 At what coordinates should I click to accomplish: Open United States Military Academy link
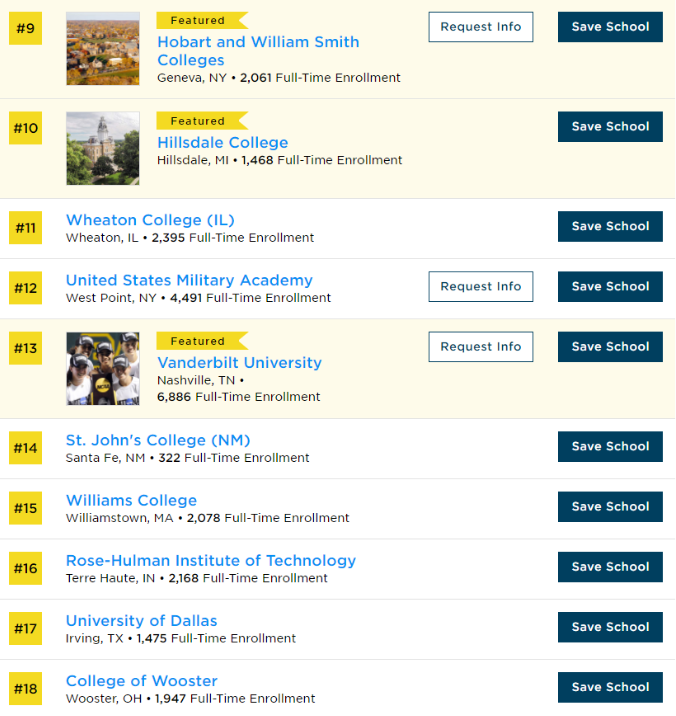click(x=189, y=280)
